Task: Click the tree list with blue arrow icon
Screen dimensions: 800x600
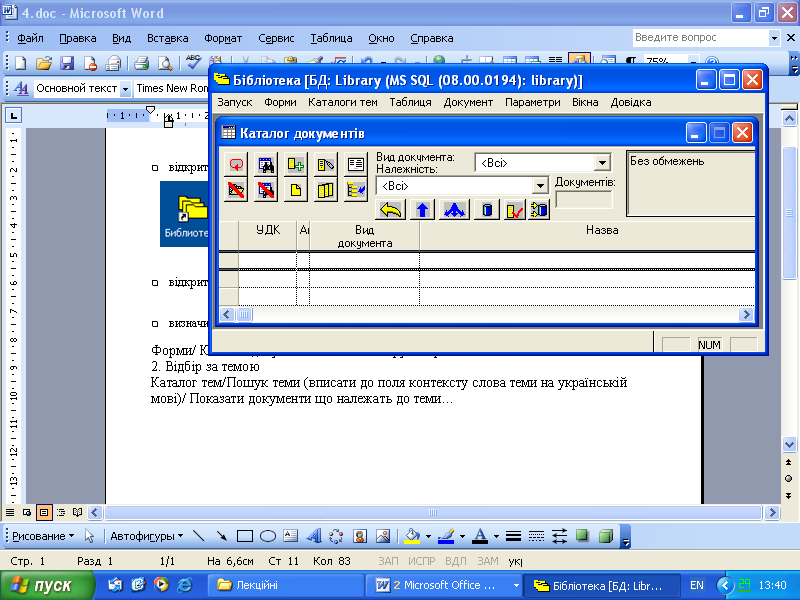Action: click(356, 190)
